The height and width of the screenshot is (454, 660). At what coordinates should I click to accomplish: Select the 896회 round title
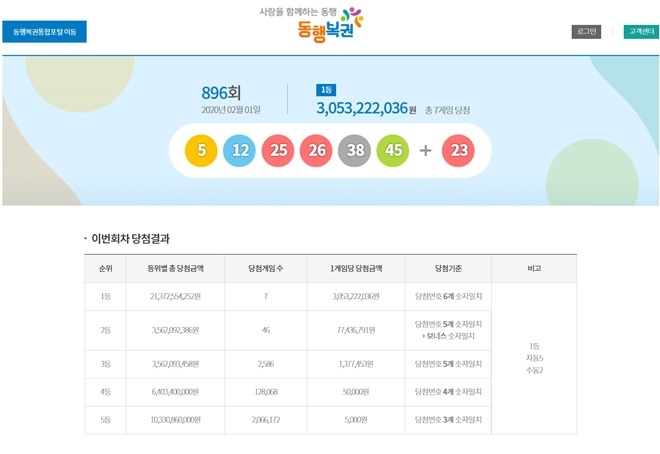(x=221, y=93)
